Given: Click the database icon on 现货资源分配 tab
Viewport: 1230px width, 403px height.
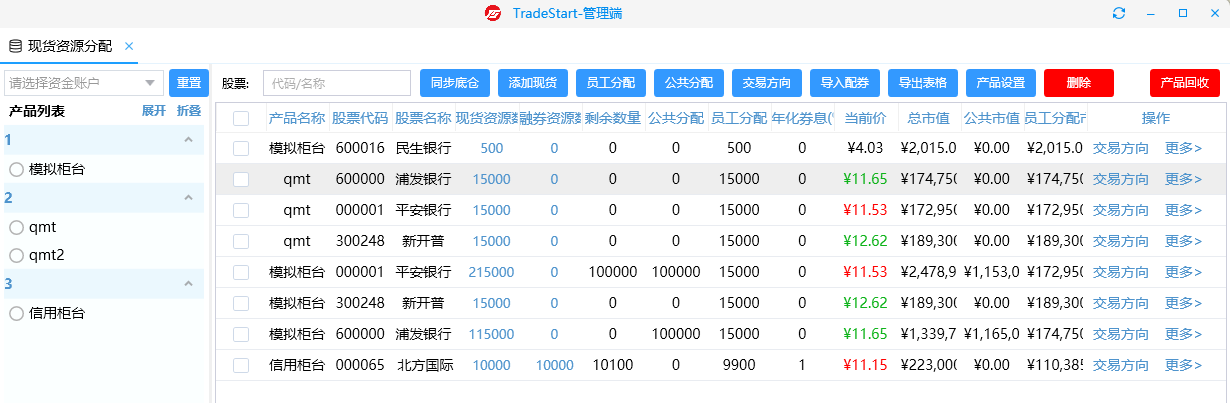Looking at the screenshot, I should pyautogui.click(x=15, y=46).
